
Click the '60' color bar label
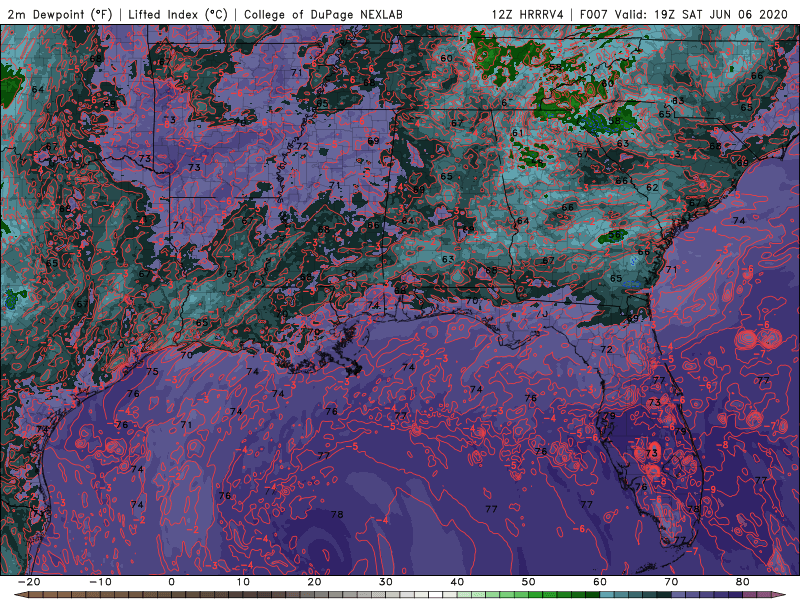click(x=600, y=582)
